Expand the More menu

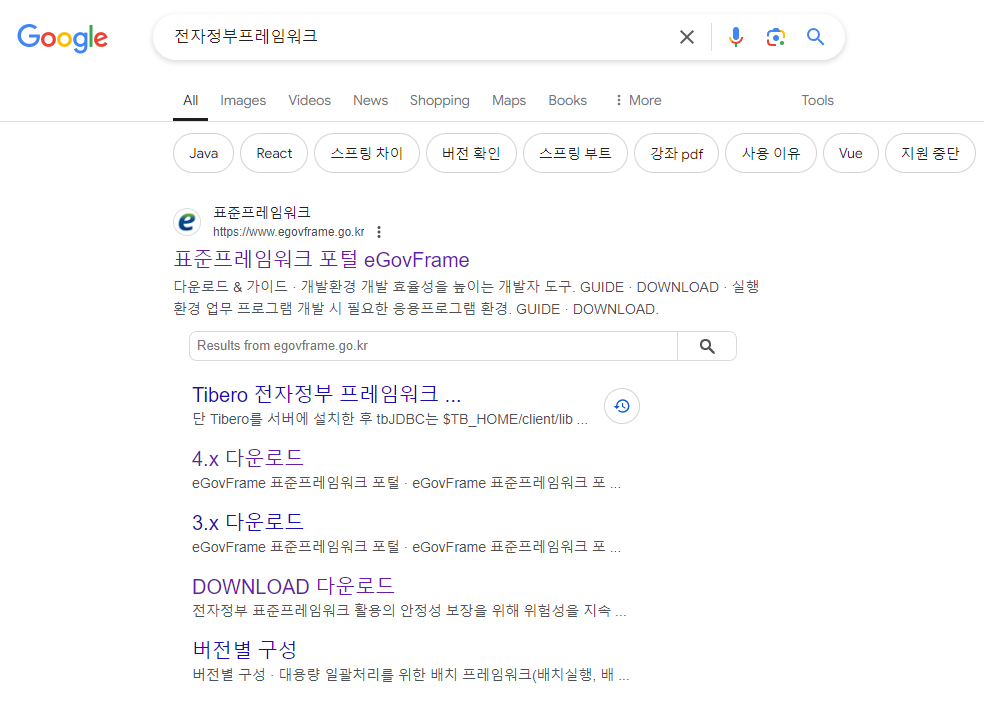638,100
